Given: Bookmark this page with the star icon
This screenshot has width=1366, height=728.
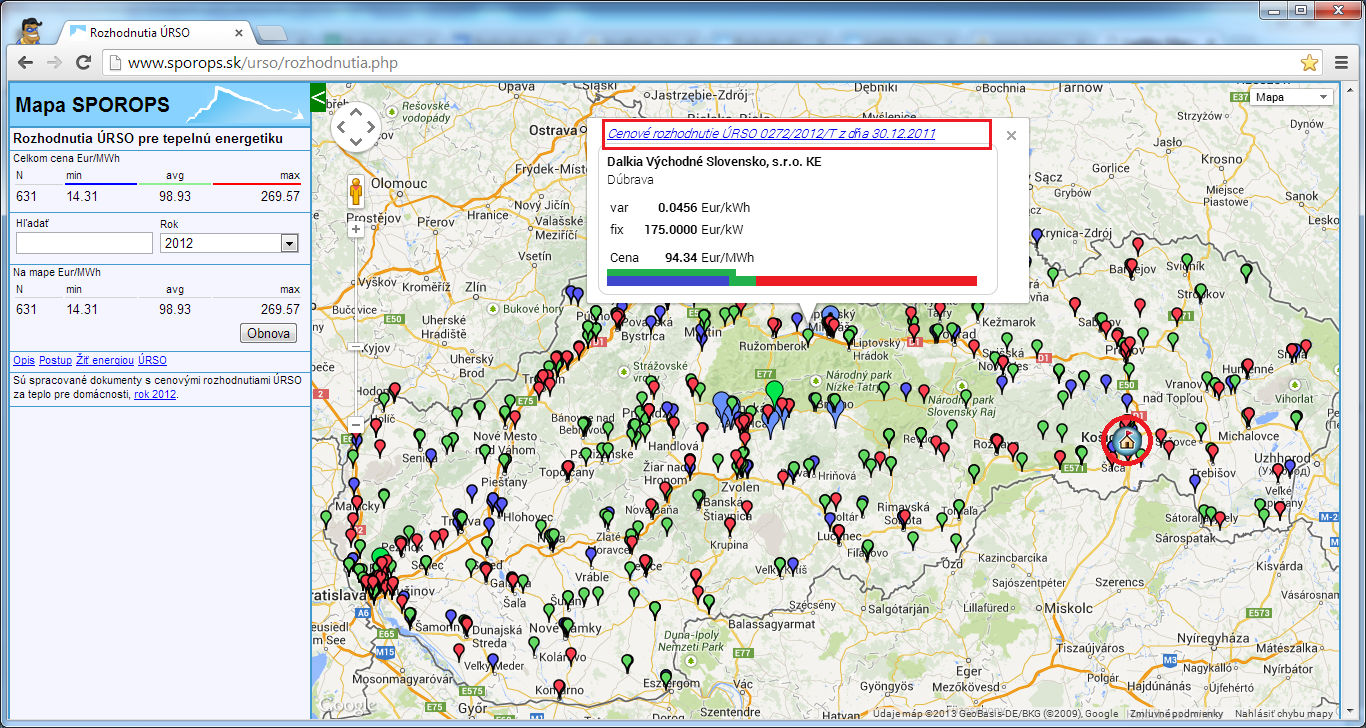Looking at the screenshot, I should pos(1309,63).
